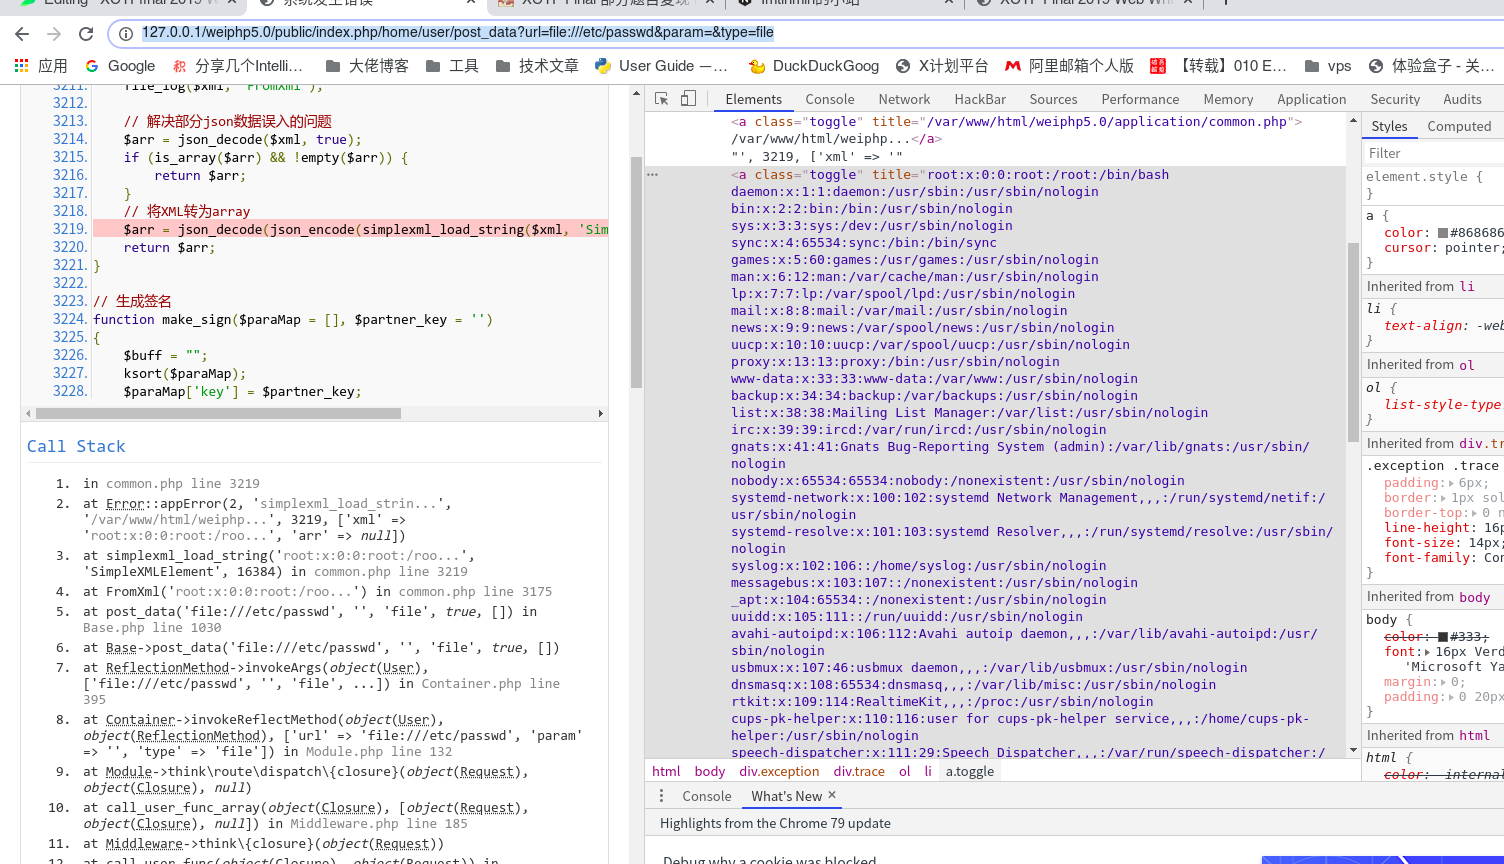Open the drawer Console tab

click(x=707, y=796)
